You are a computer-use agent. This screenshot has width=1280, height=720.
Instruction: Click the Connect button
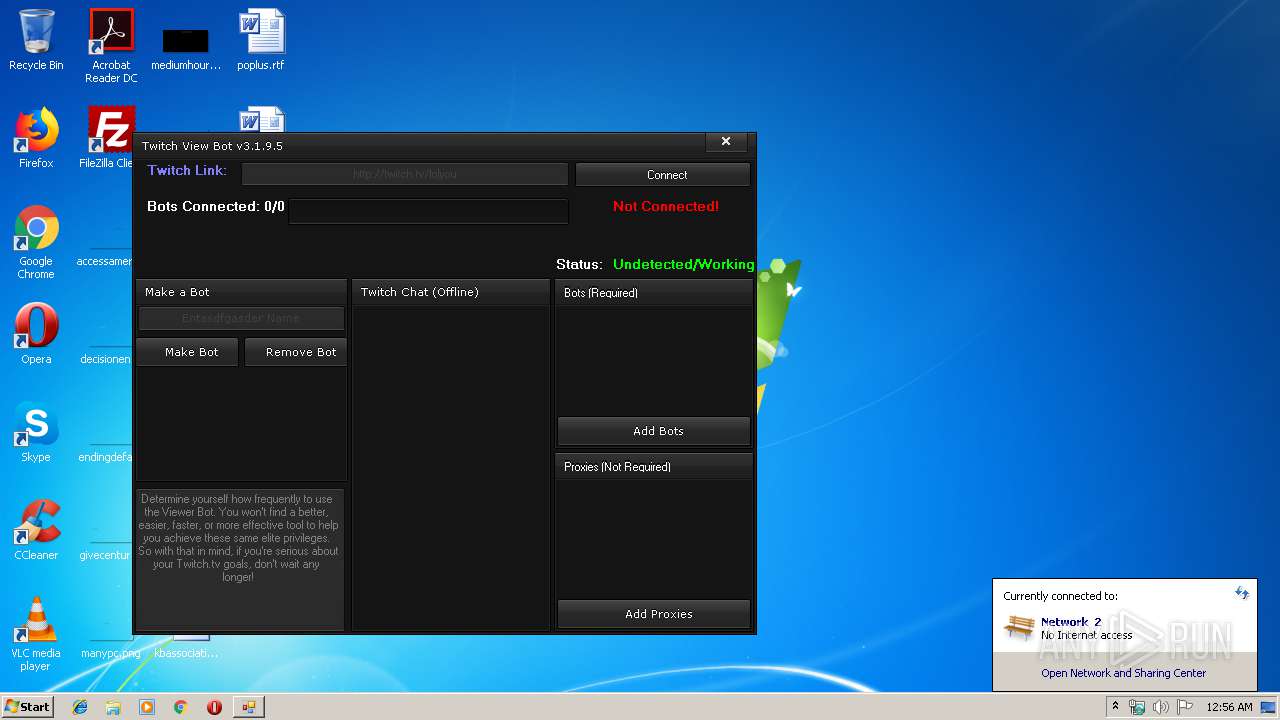663,174
